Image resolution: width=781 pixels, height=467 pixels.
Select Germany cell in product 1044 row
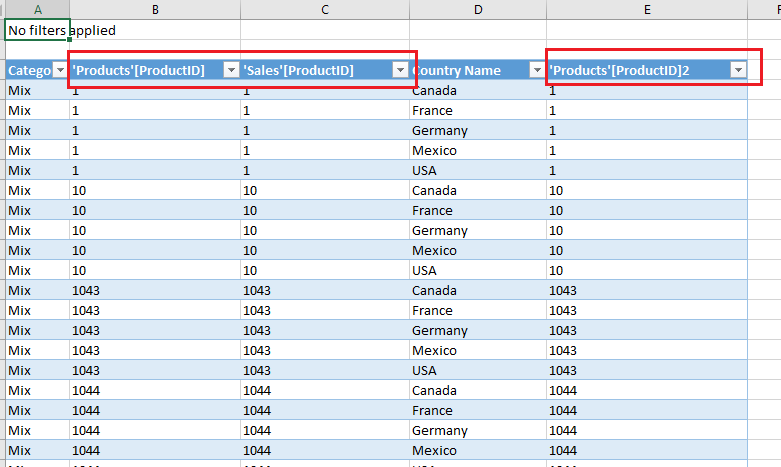478,430
